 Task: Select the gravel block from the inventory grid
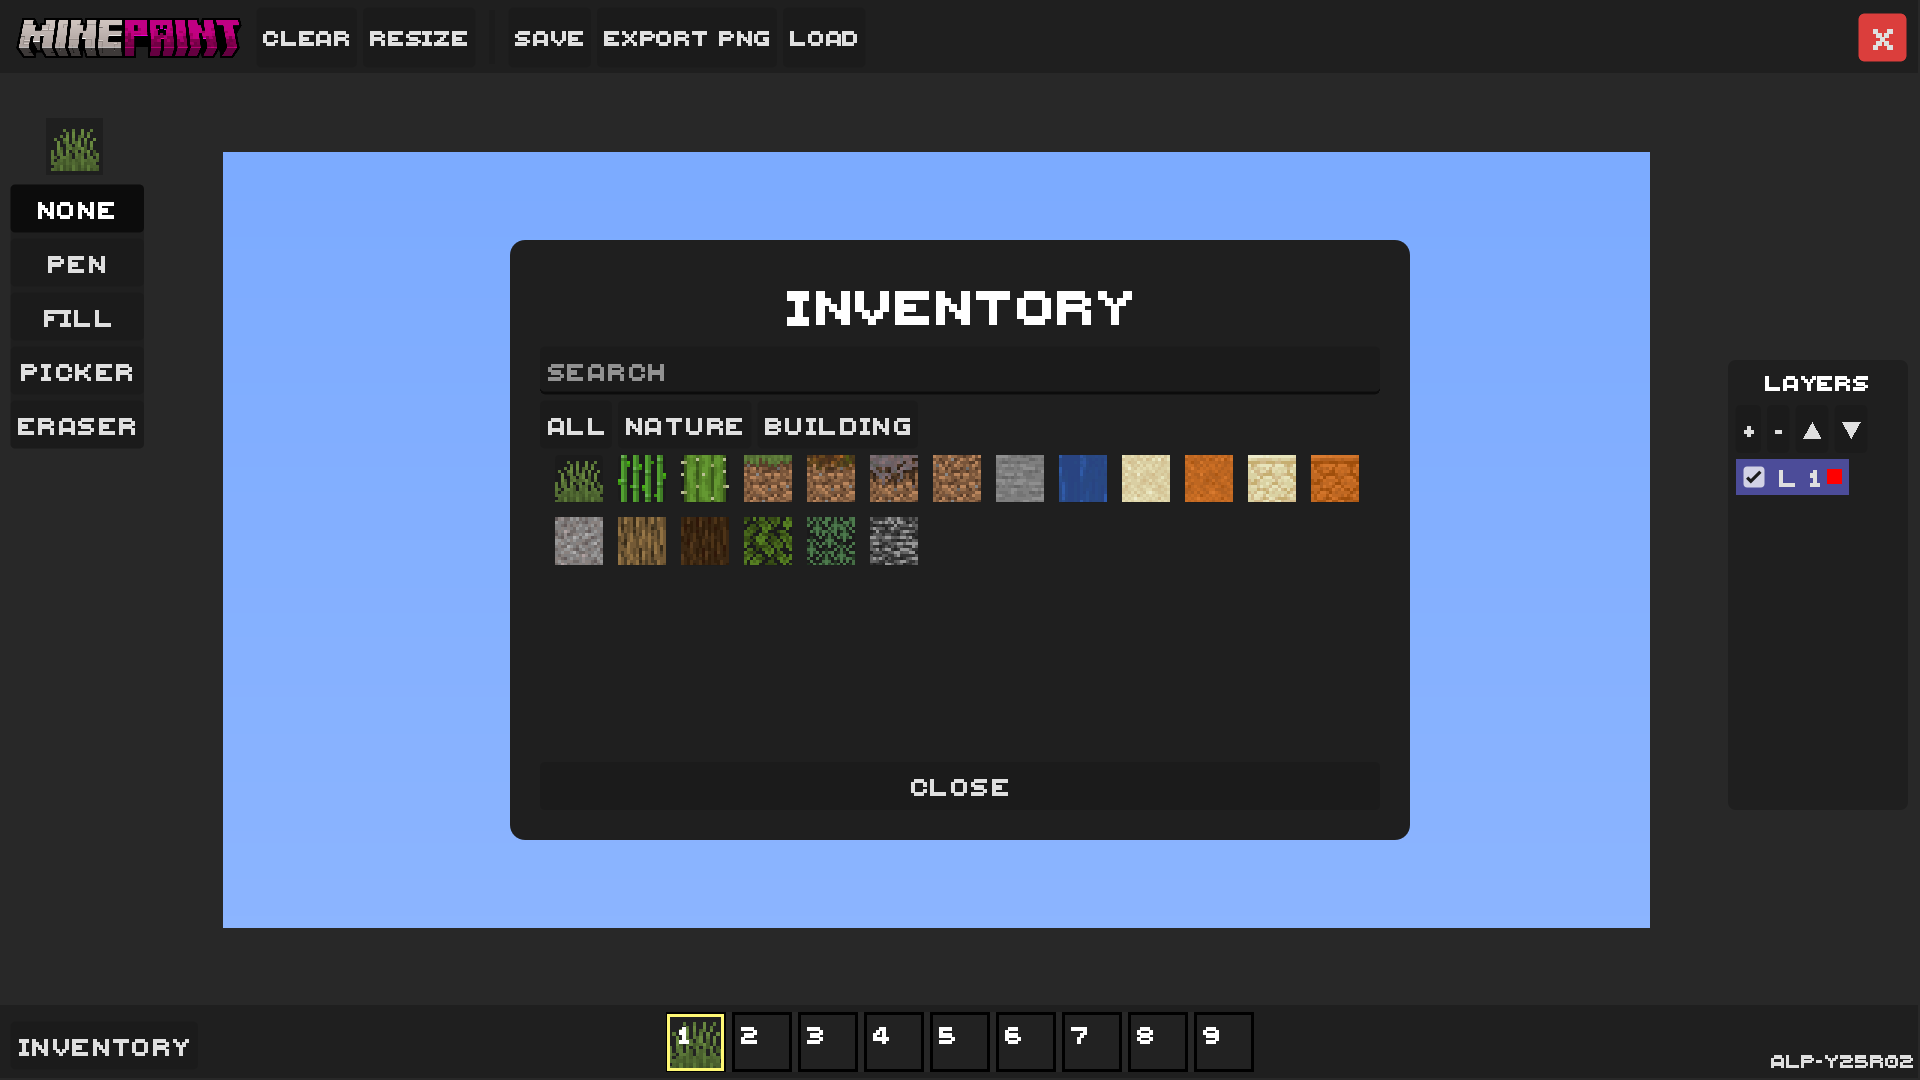tap(578, 541)
